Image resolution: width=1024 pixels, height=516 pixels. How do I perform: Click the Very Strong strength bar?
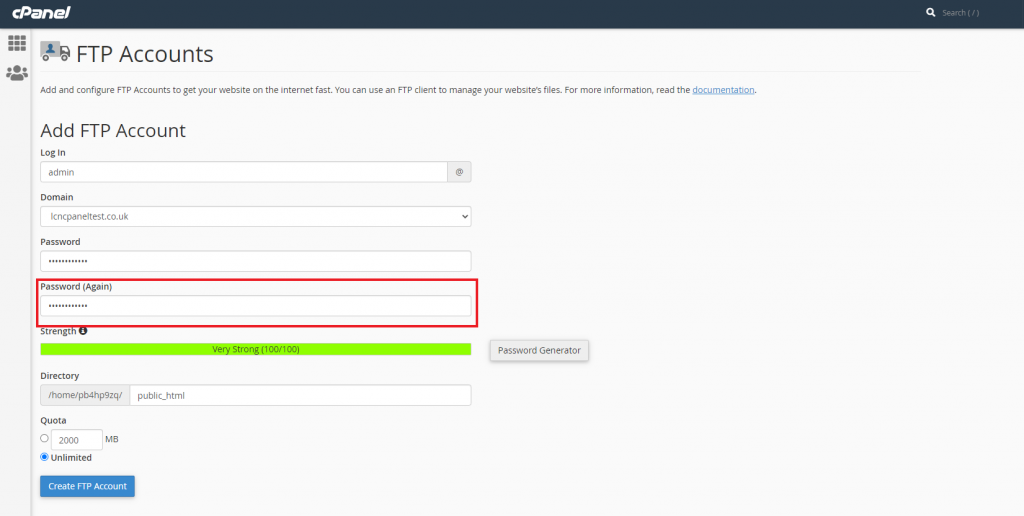coord(255,349)
